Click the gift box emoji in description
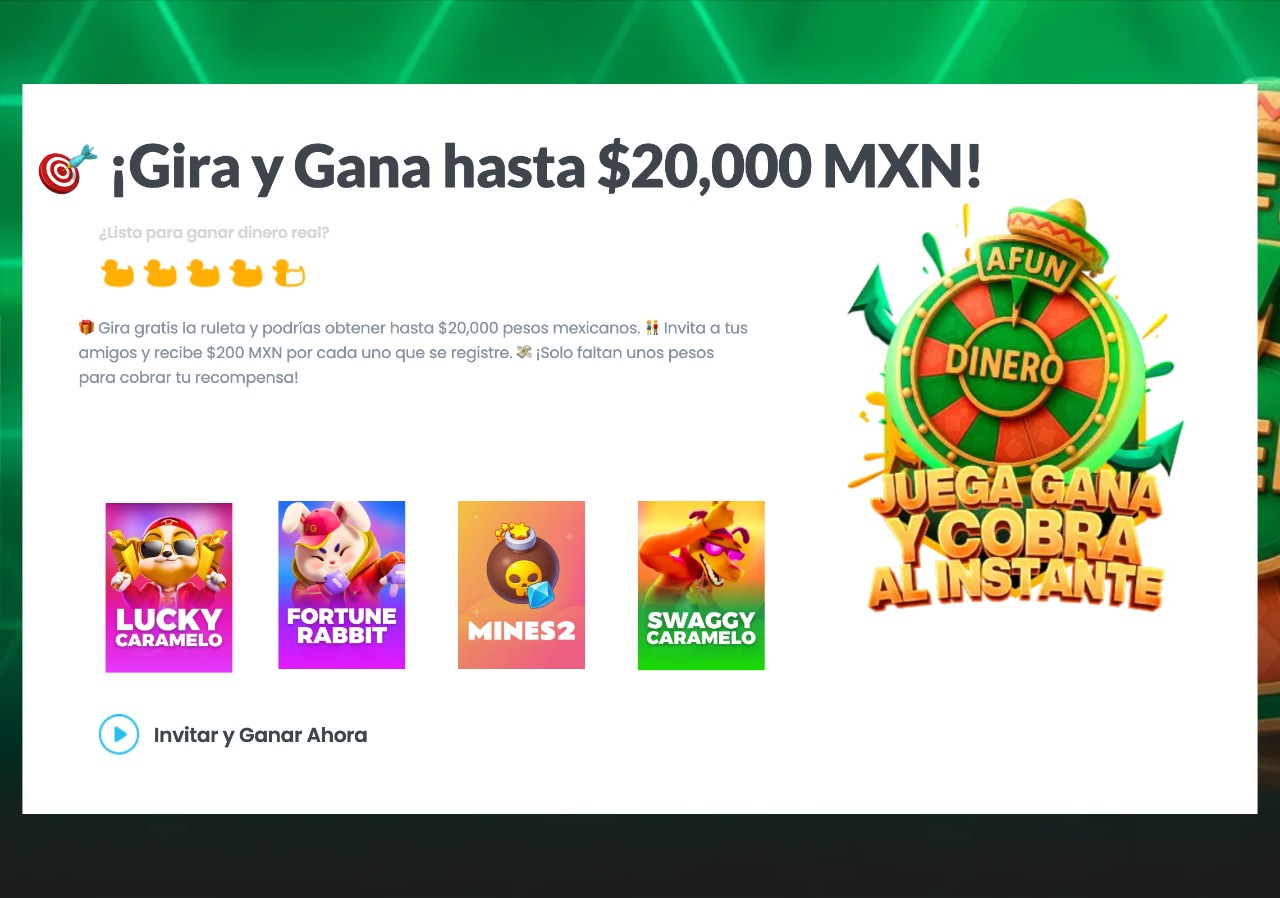Screen dimensions: 1280x898 click(x=86, y=327)
